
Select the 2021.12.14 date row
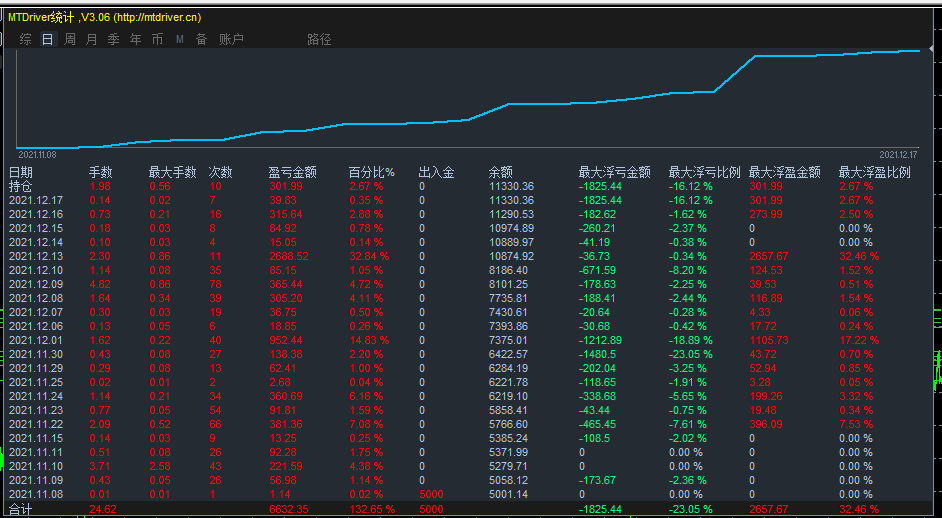pyautogui.click(x=36, y=242)
